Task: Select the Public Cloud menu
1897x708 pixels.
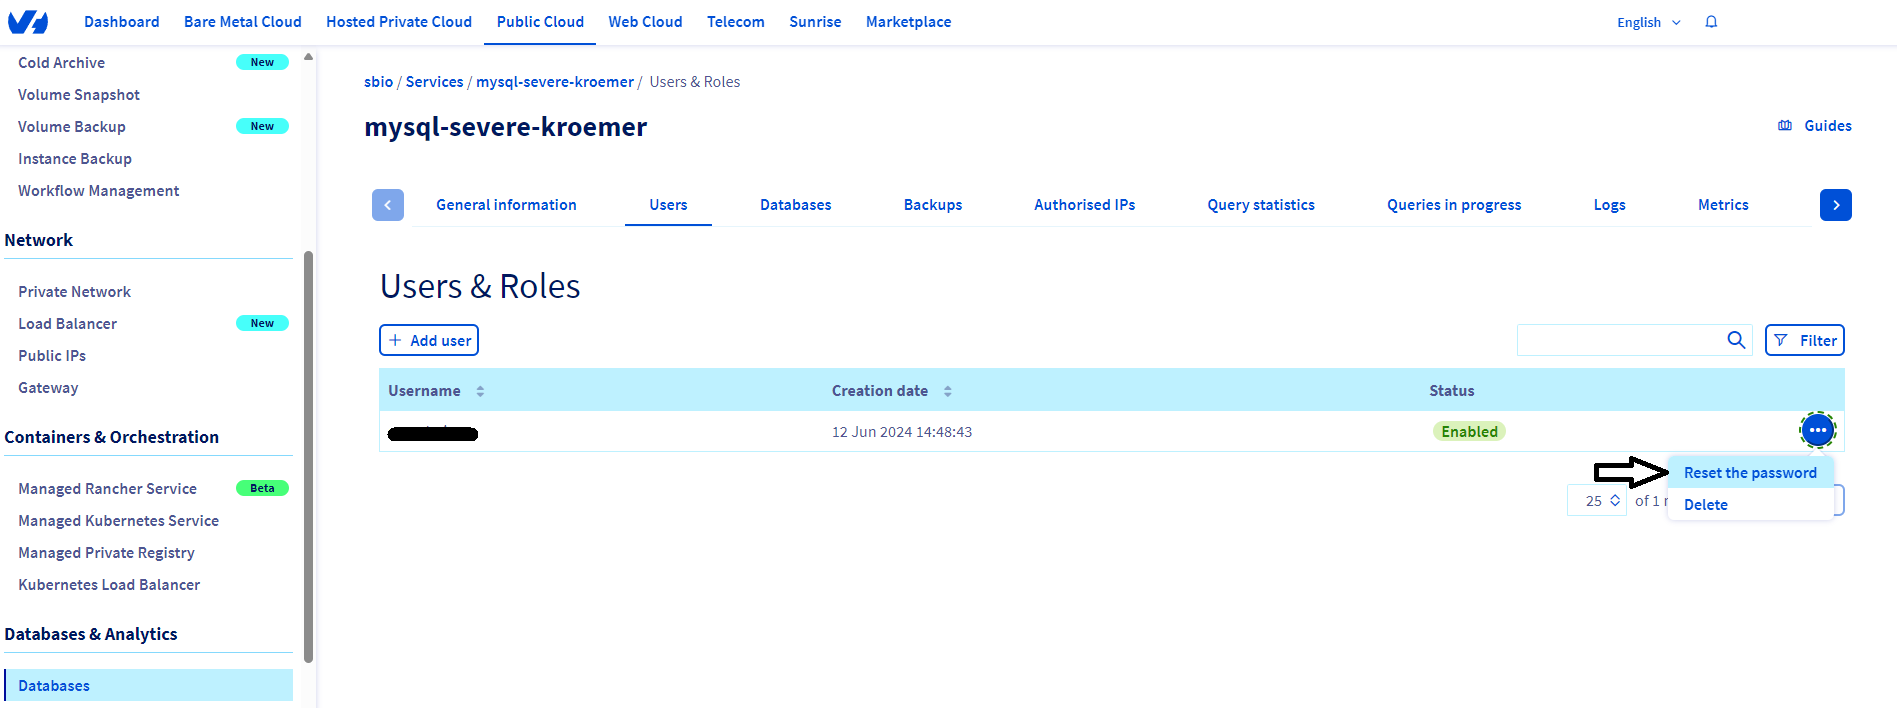Action: click(x=540, y=22)
